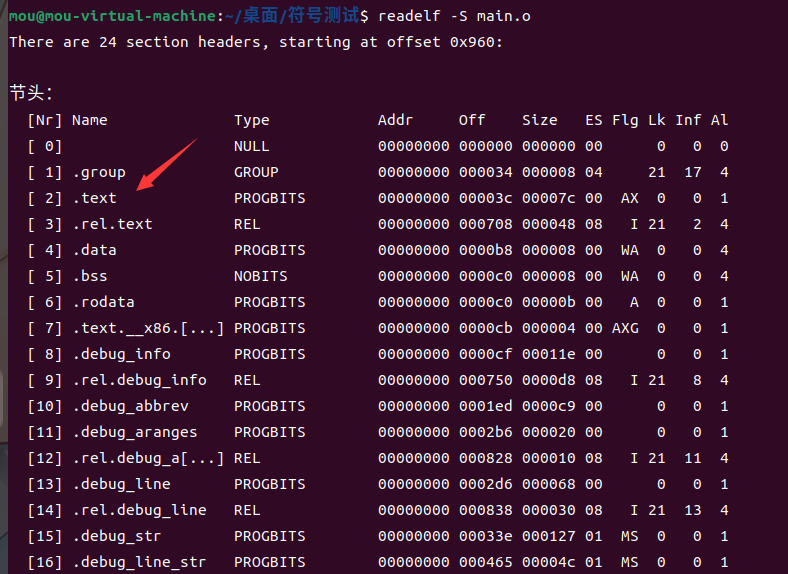
Task: Click the Size column header
Action: 539,120
